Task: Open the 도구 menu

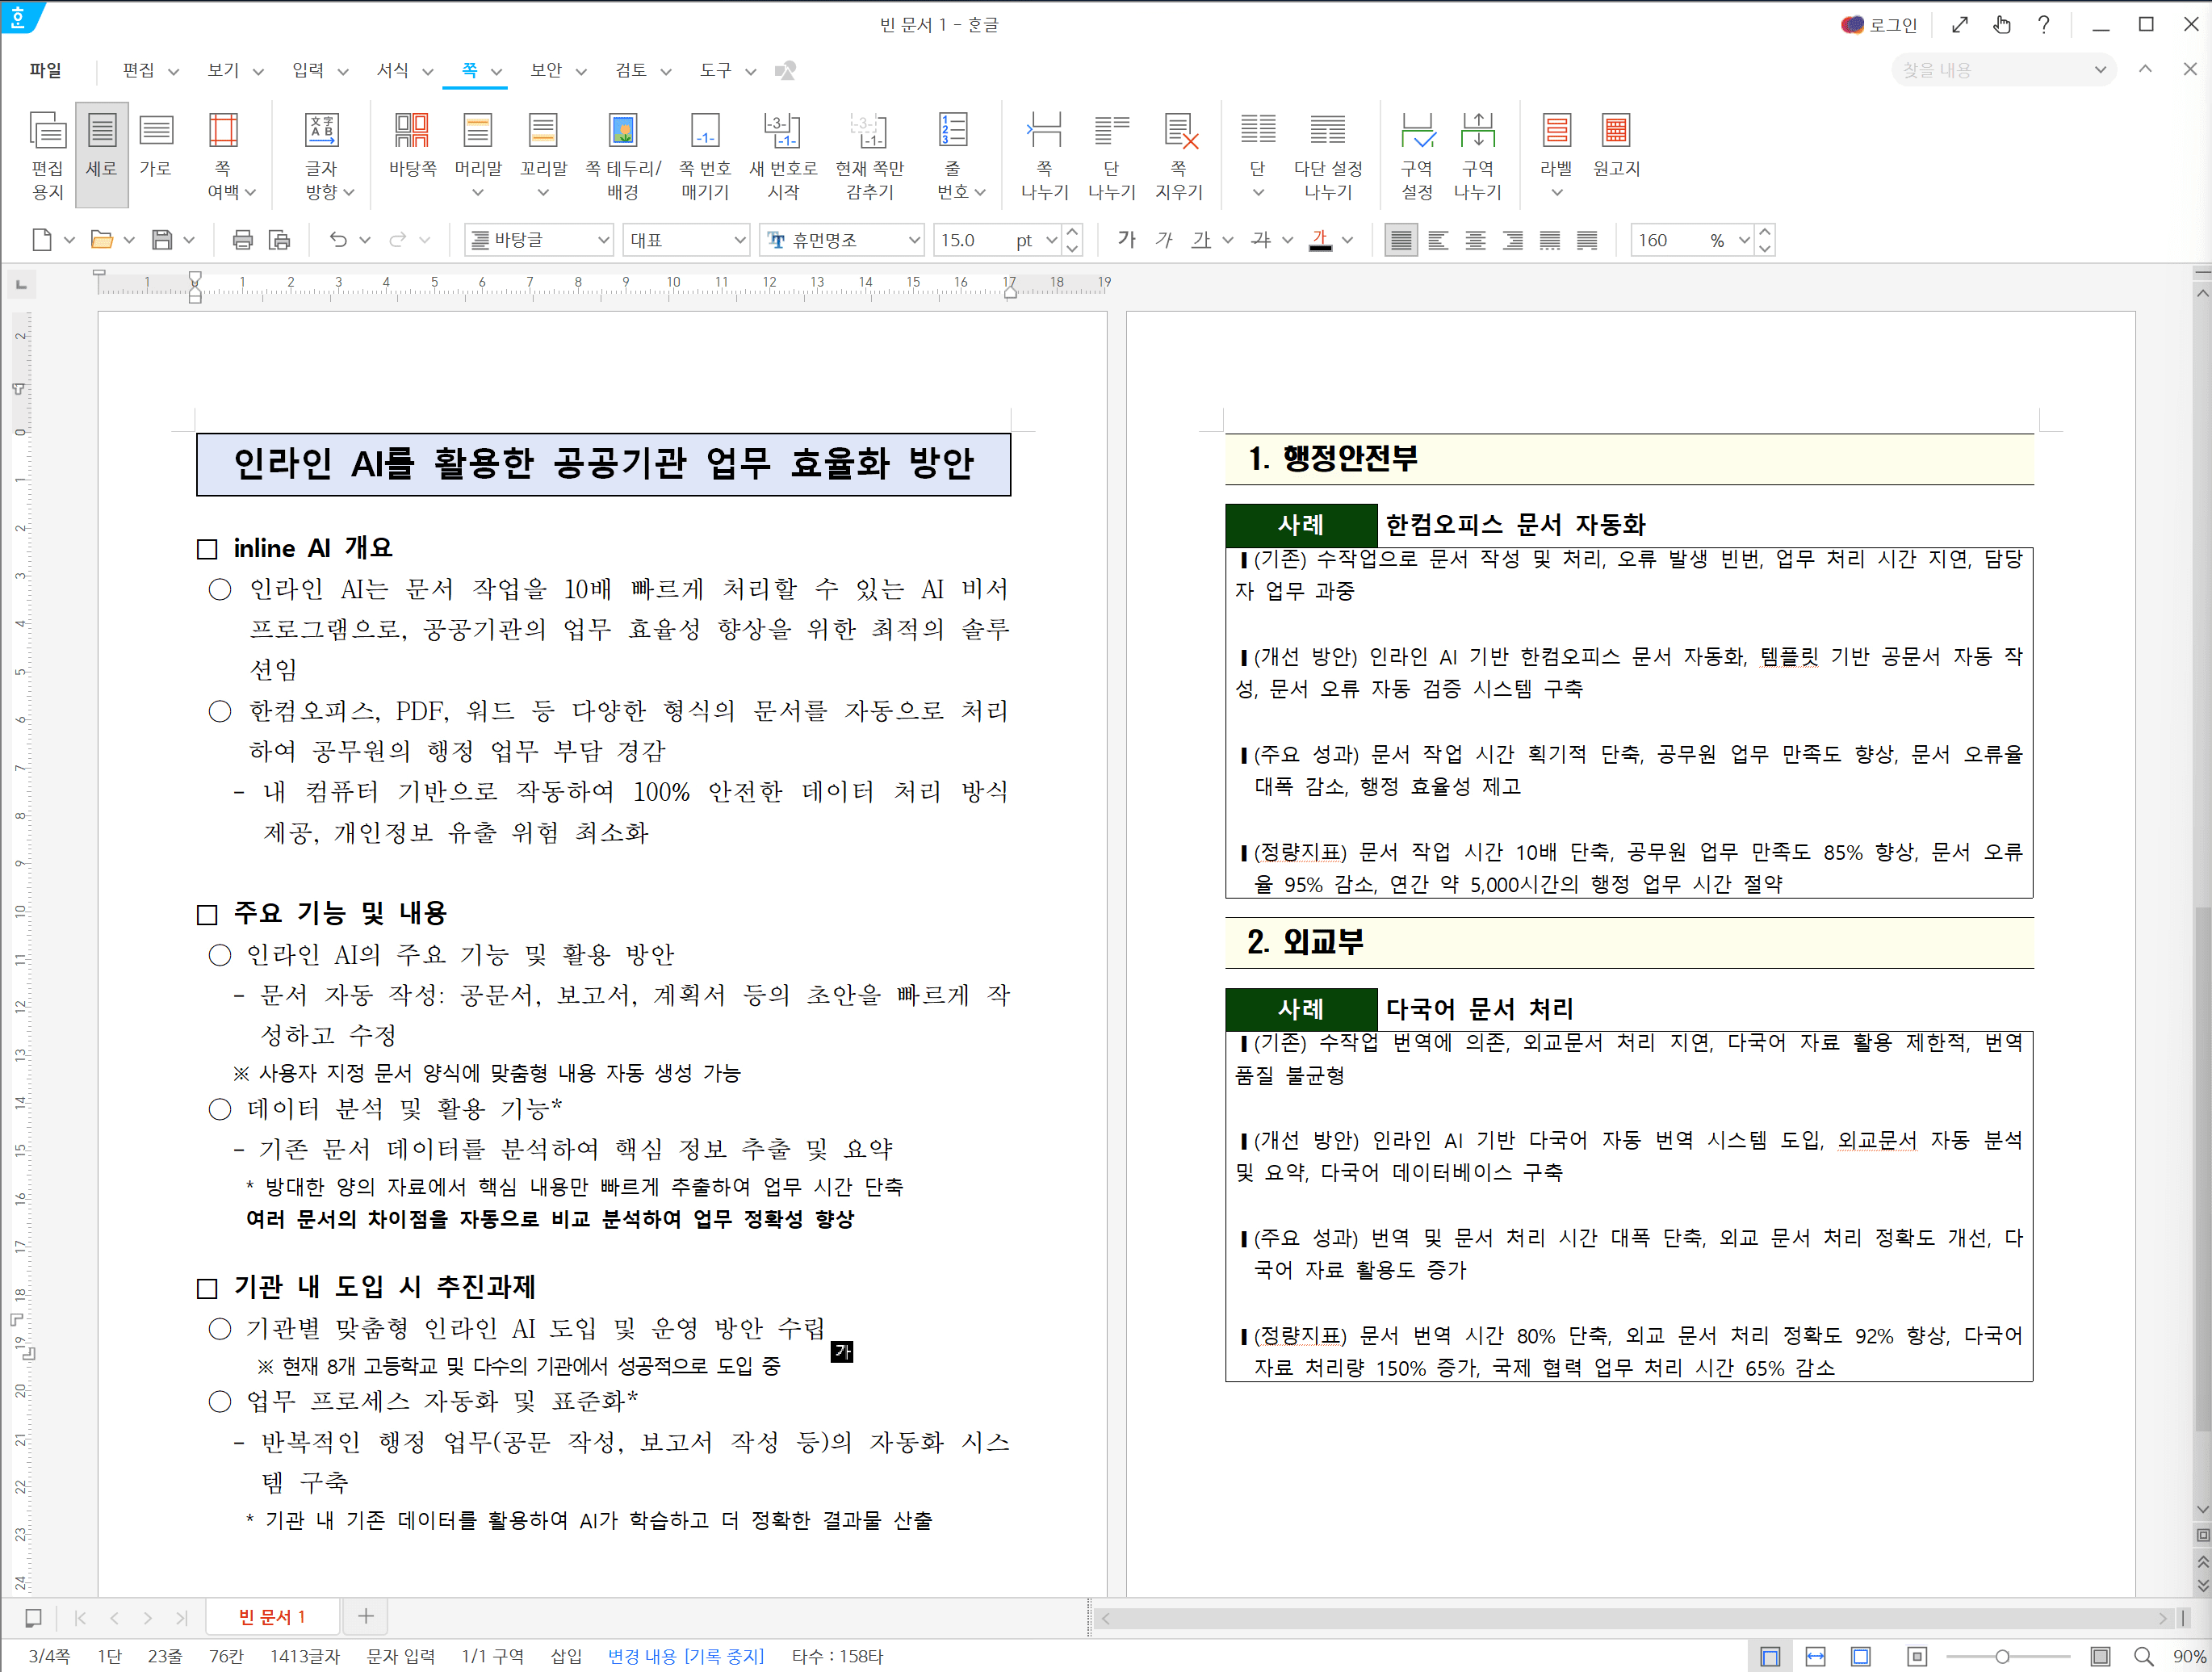Action: (x=718, y=70)
